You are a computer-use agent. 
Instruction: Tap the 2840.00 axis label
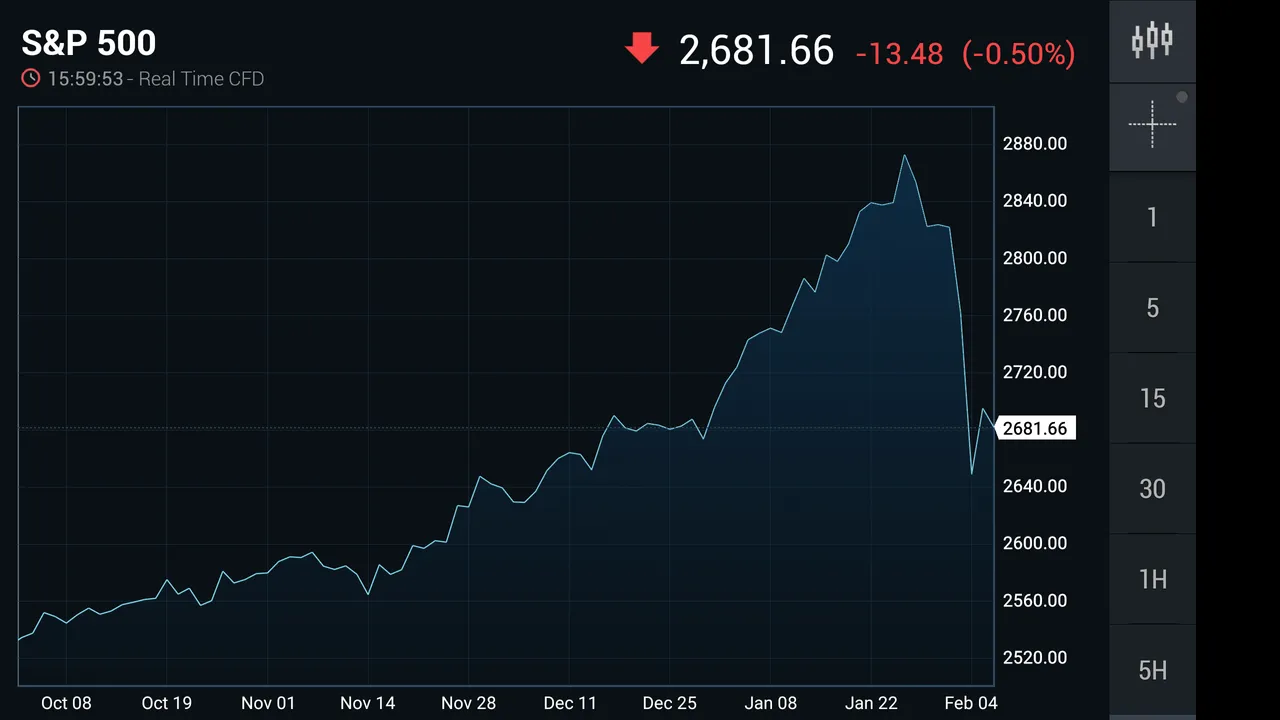pos(1035,201)
